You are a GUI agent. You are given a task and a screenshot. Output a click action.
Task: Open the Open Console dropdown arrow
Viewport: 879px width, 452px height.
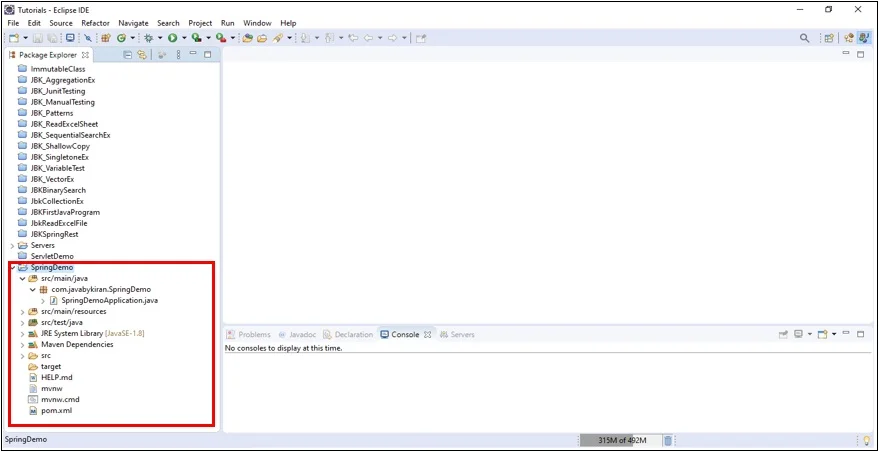[x=834, y=334]
